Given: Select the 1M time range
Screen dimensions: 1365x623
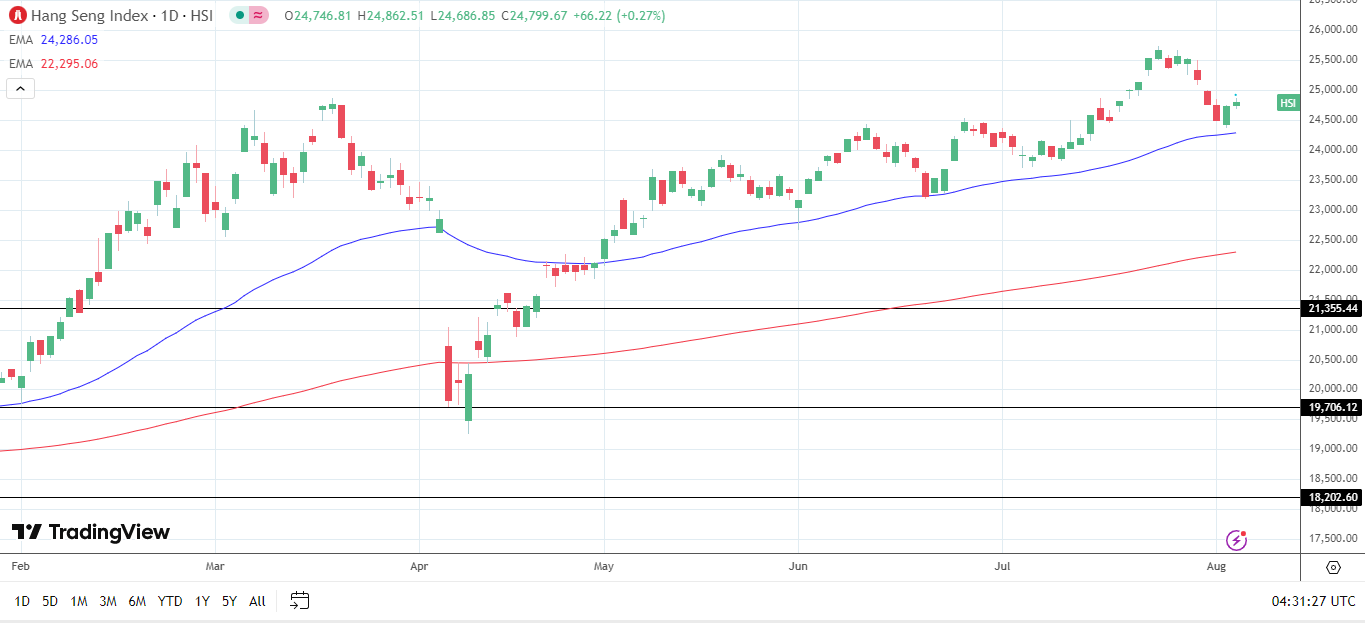Looking at the screenshot, I should pos(79,601).
